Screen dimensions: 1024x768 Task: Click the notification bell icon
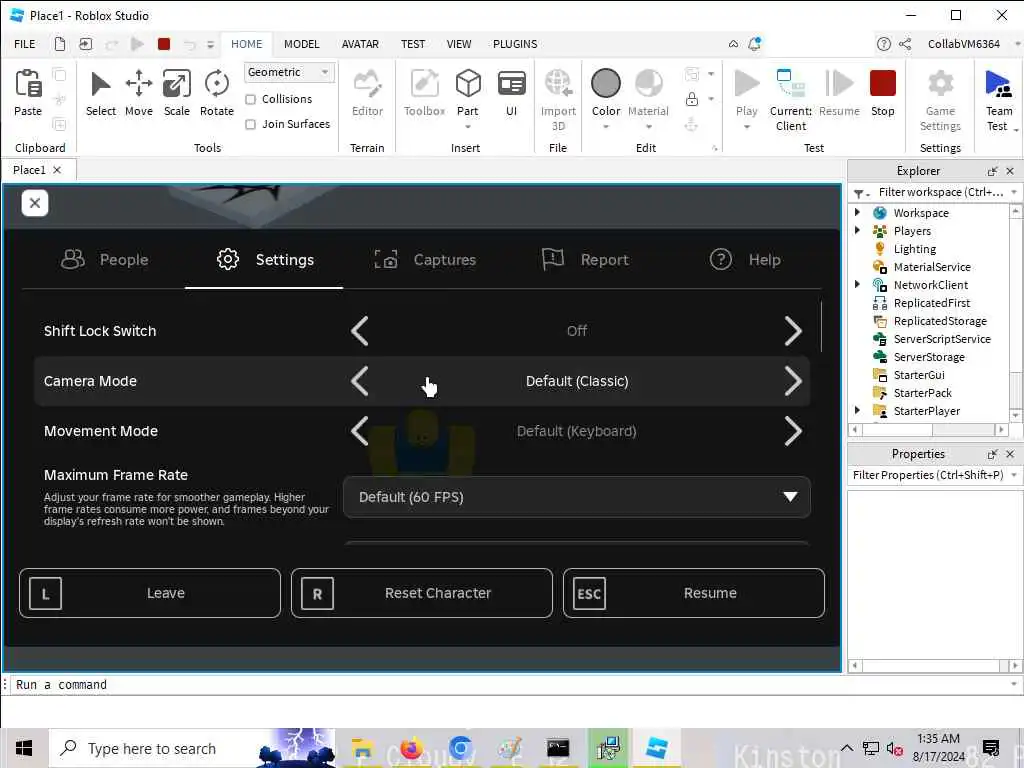click(754, 44)
